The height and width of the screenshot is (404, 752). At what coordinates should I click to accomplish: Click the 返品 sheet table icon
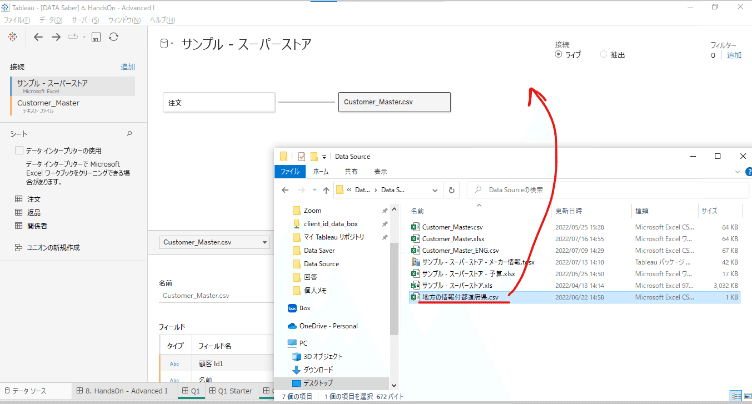[x=19, y=212]
